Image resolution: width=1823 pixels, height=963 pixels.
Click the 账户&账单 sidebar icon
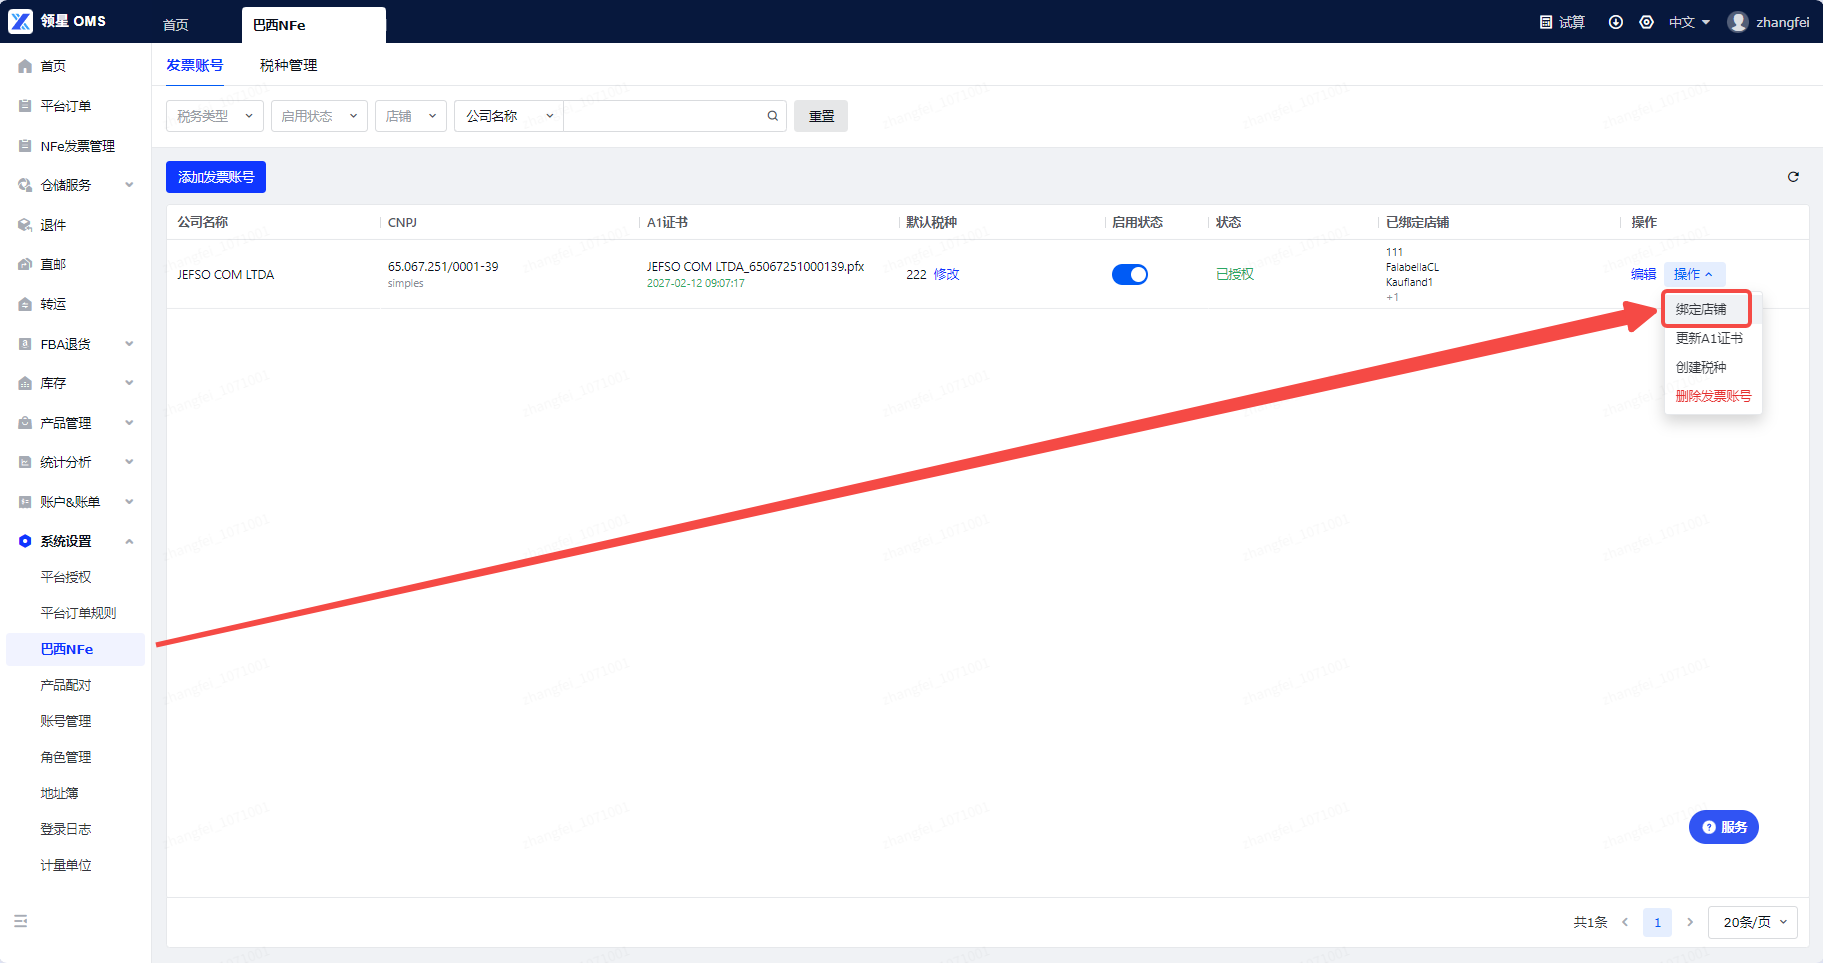25,502
